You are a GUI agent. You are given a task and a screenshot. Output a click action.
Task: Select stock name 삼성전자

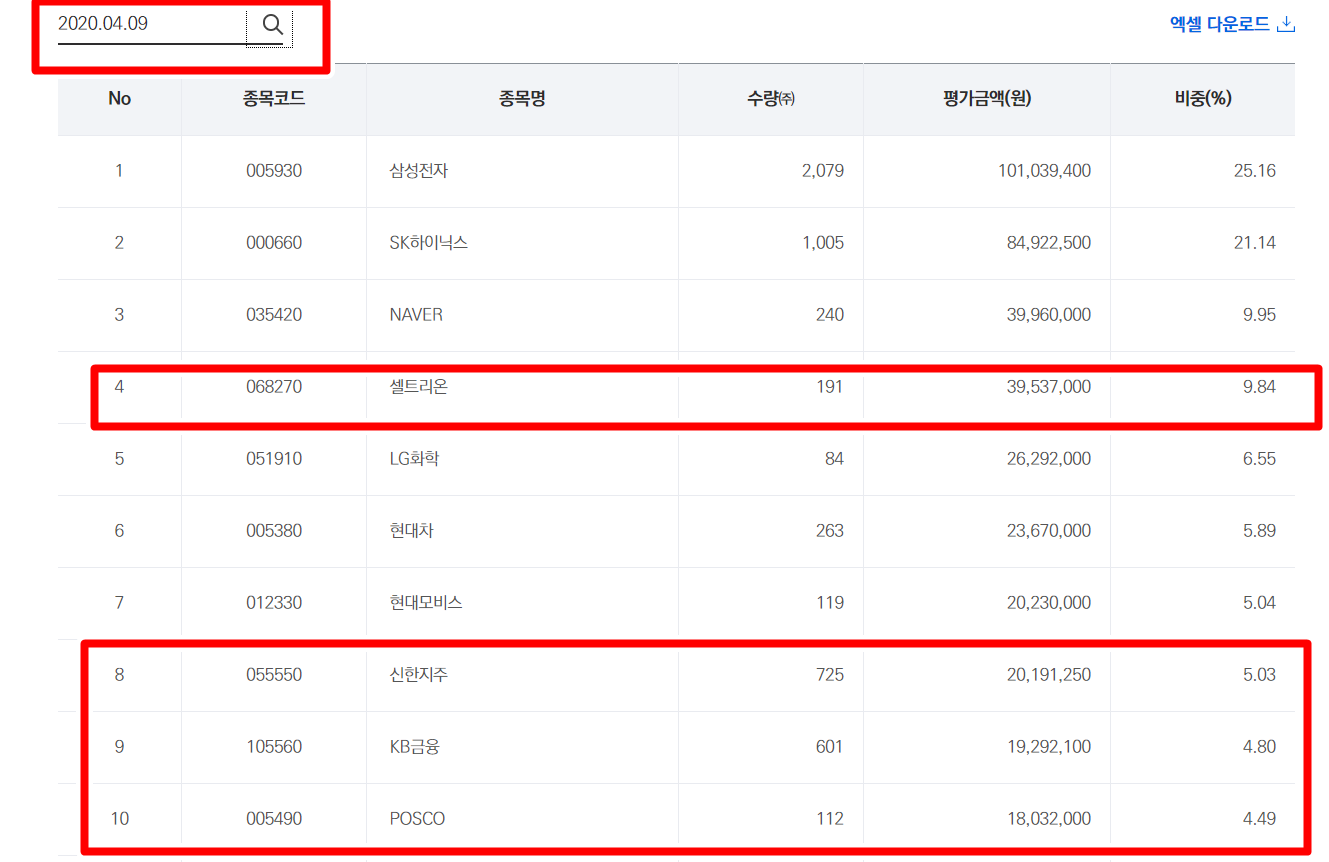(x=419, y=171)
